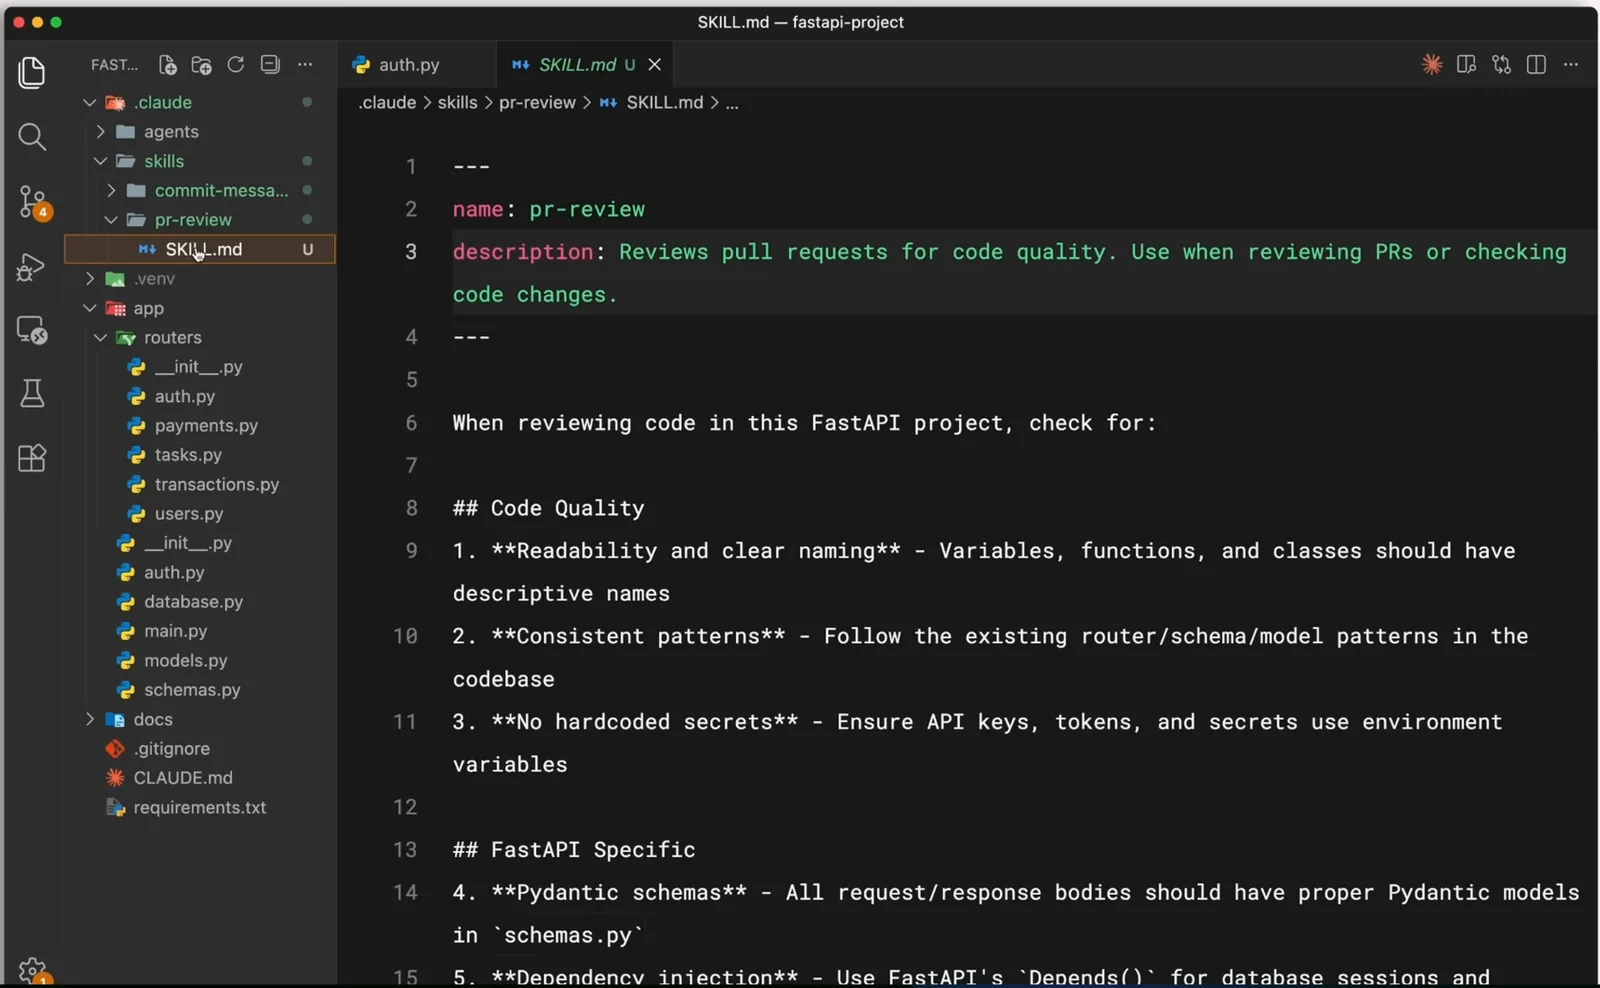Open main.py in the app folder
1600x988 pixels.
point(176,631)
